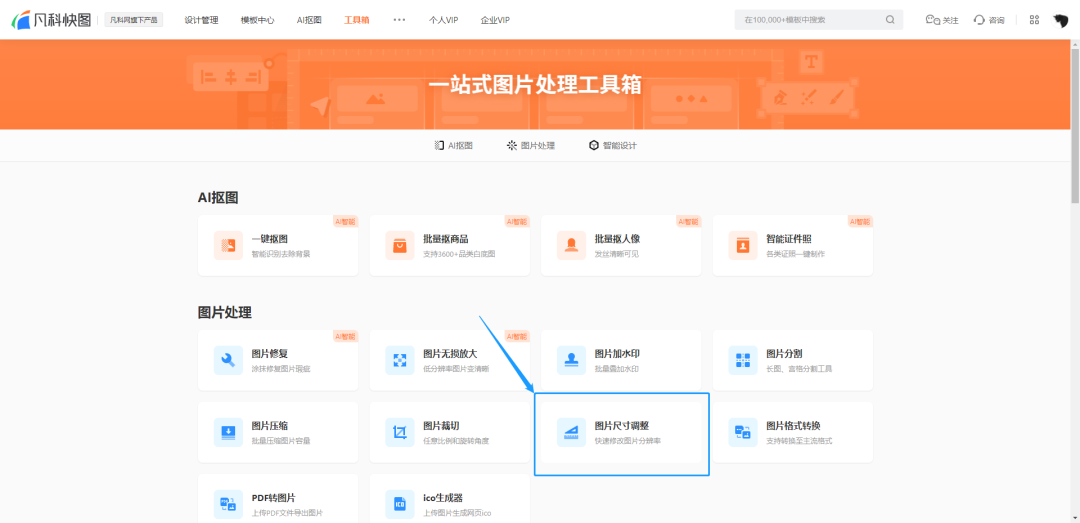
Task: Select the 图片分割 grid icon
Action: tap(742, 360)
